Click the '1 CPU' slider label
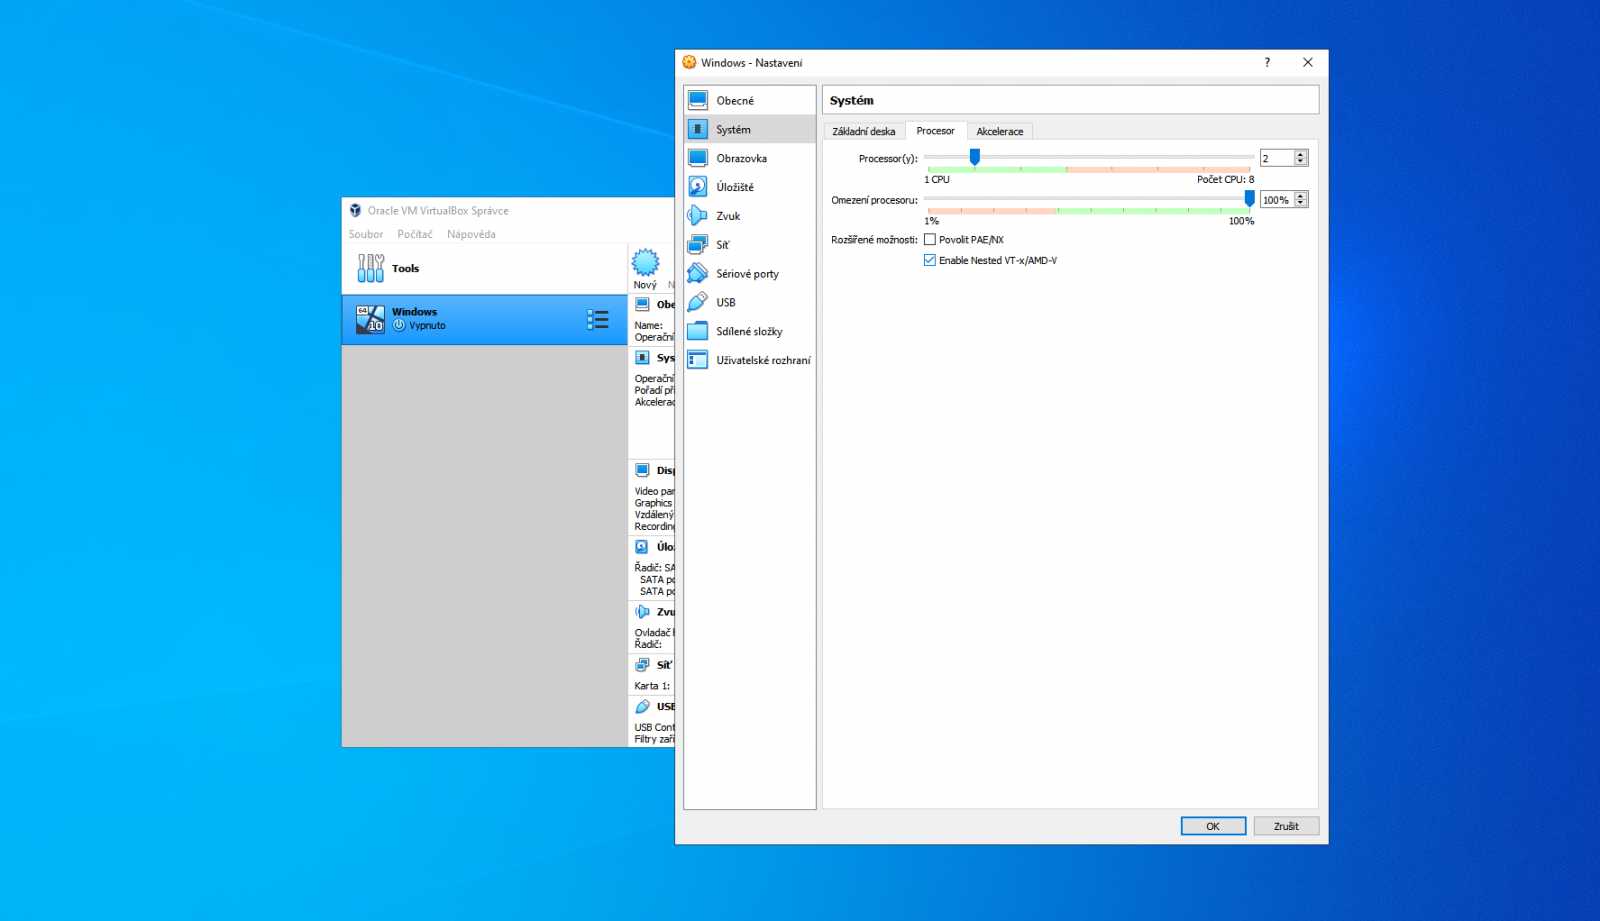Viewport: 1600px width, 921px height. click(937, 180)
